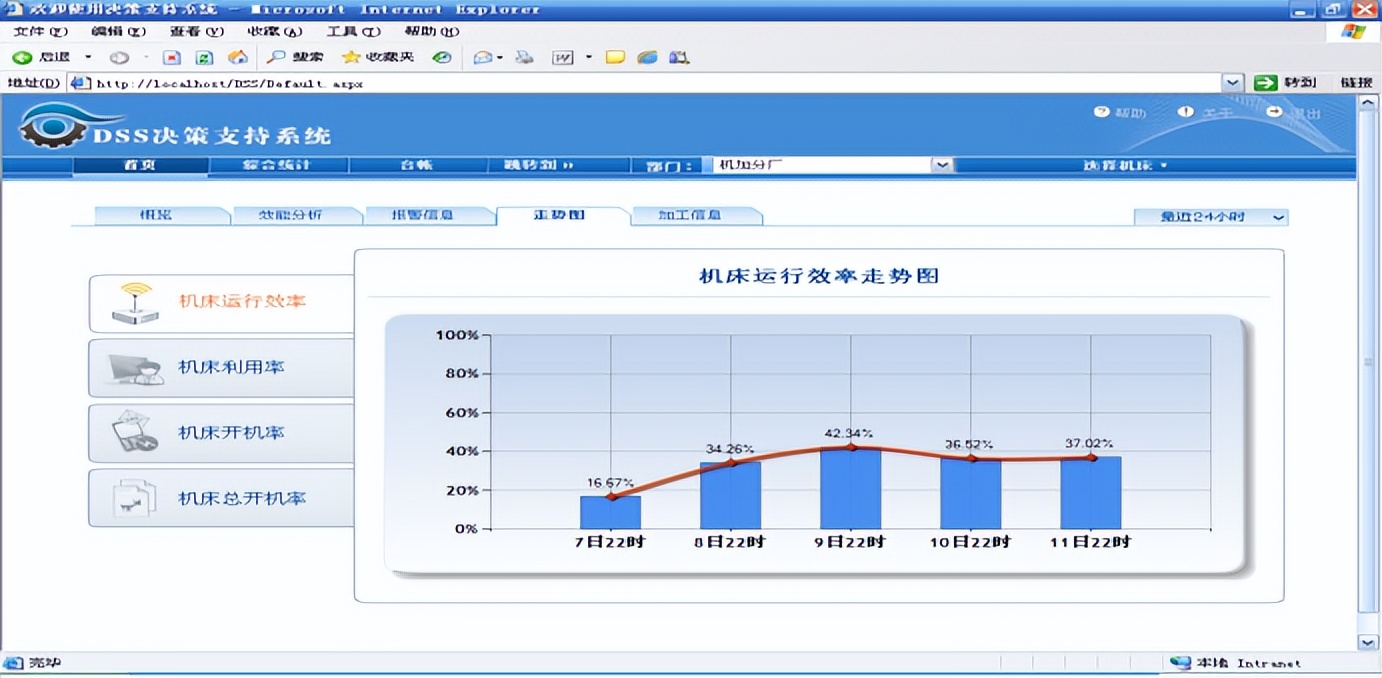Open the 文件 menu
This screenshot has height=678, width=1382.
click(x=37, y=31)
